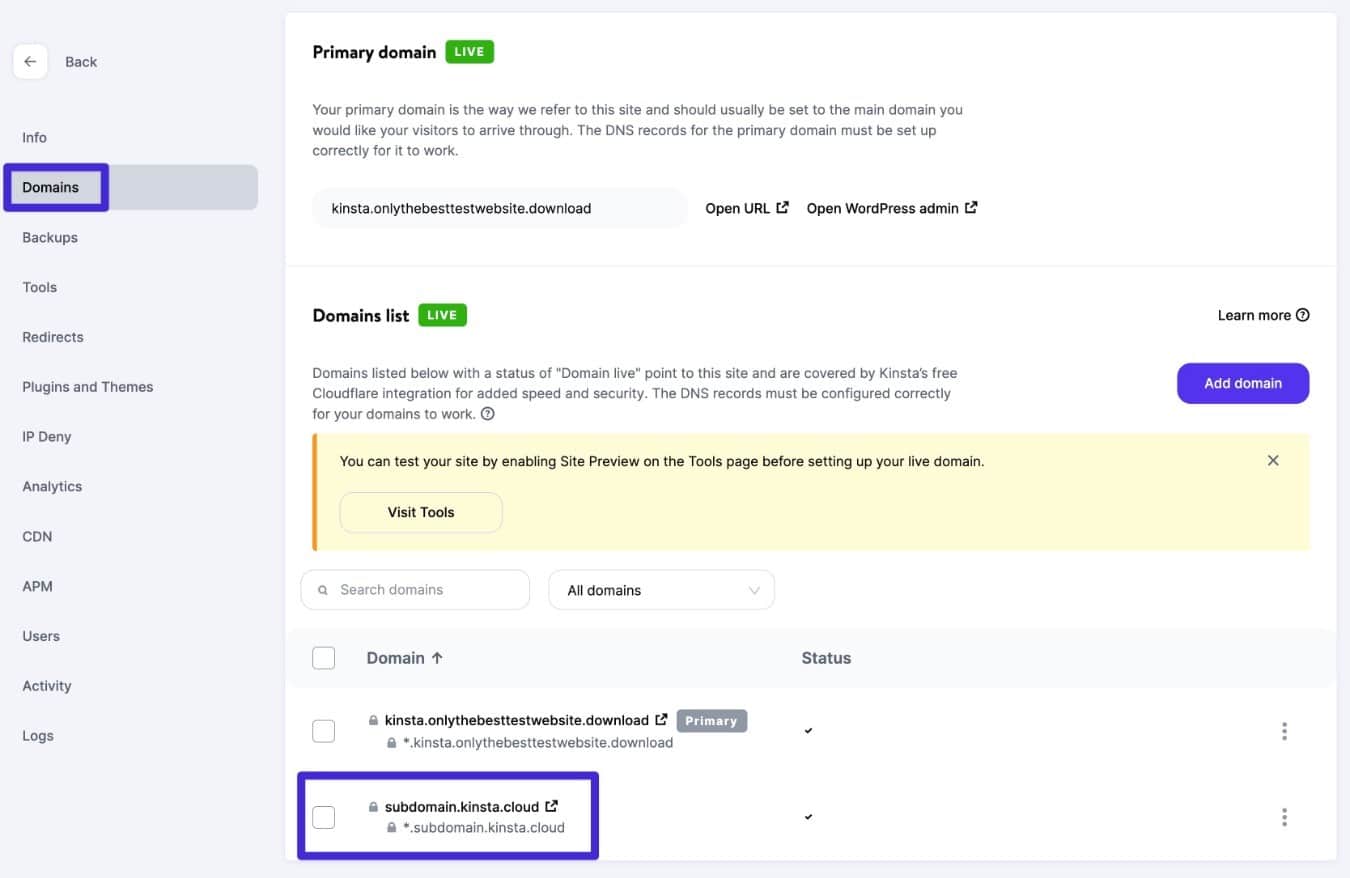Viewport: 1350px width, 878px height.
Task: Dismiss the Site Preview notice banner
Action: (1273, 460)
